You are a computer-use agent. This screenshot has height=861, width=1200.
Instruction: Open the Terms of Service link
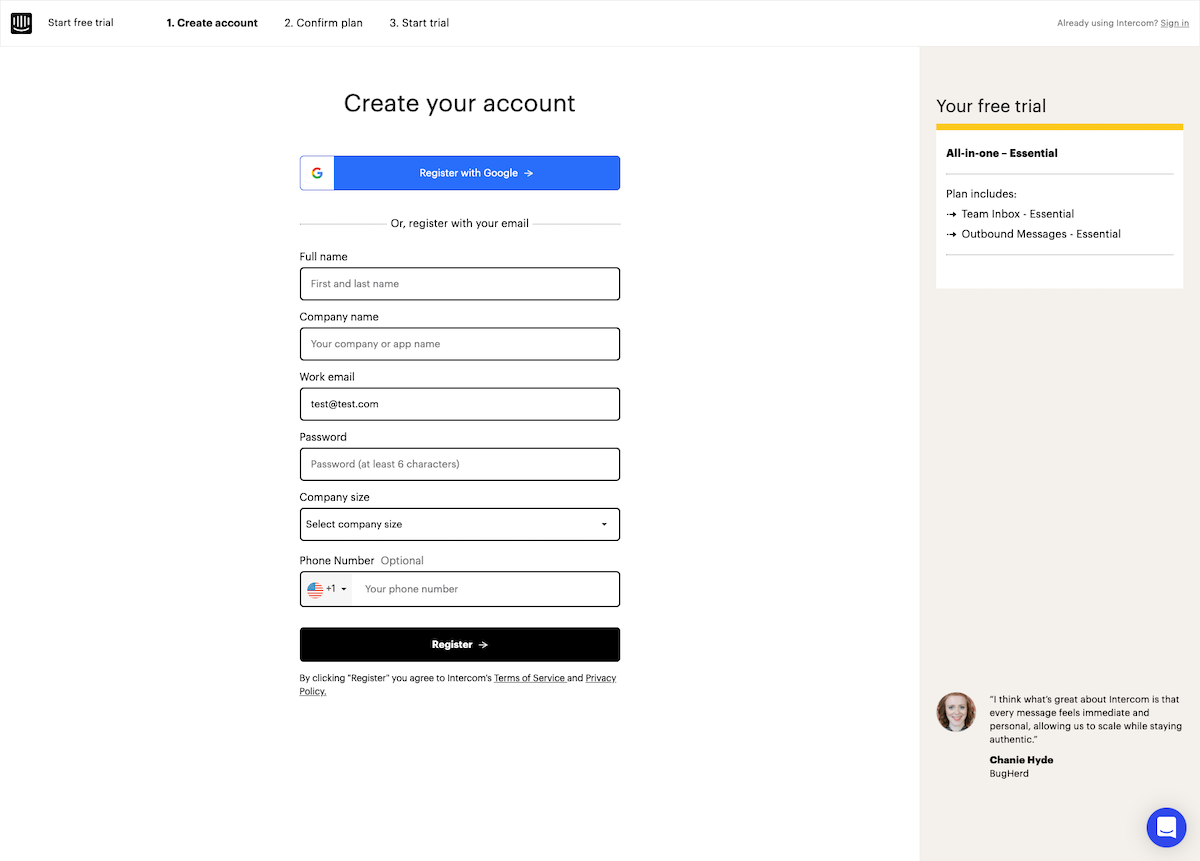pyautogui.click(x=530, y=678)
